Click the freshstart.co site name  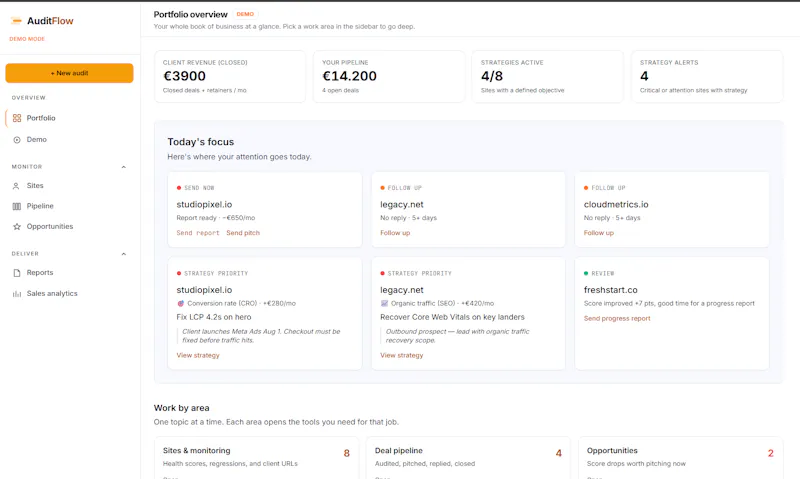(x=611, y=290)
